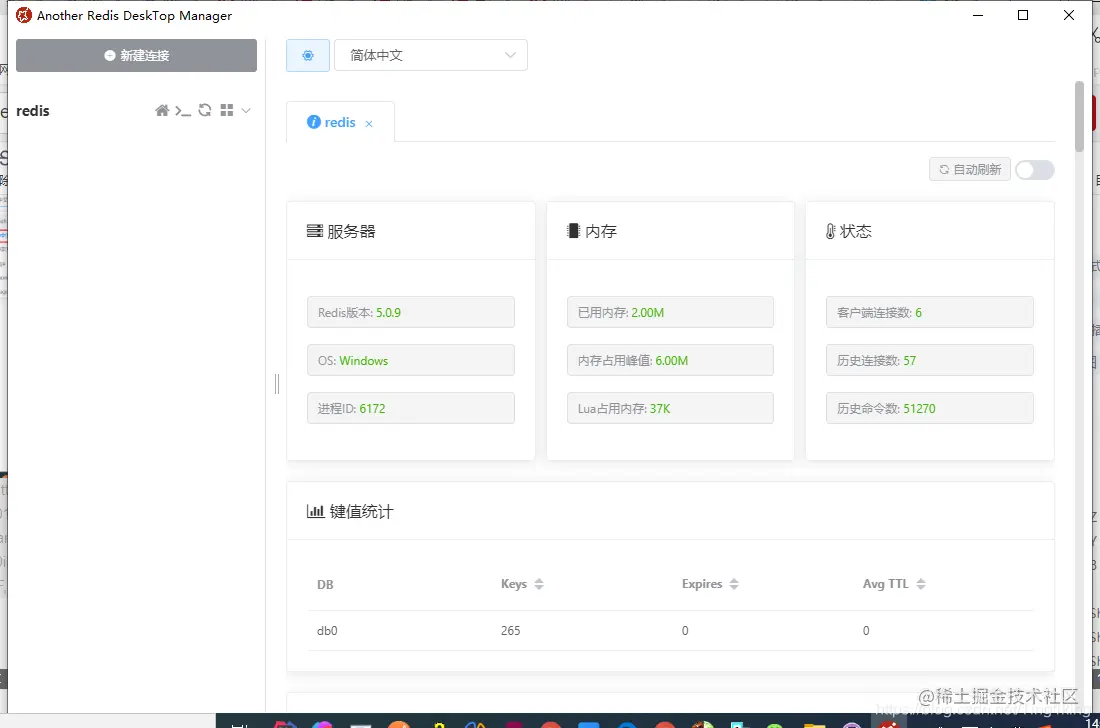Click the 键值统计 chart icon
This screenshot has height=728, width=1100.
[316, 511]
